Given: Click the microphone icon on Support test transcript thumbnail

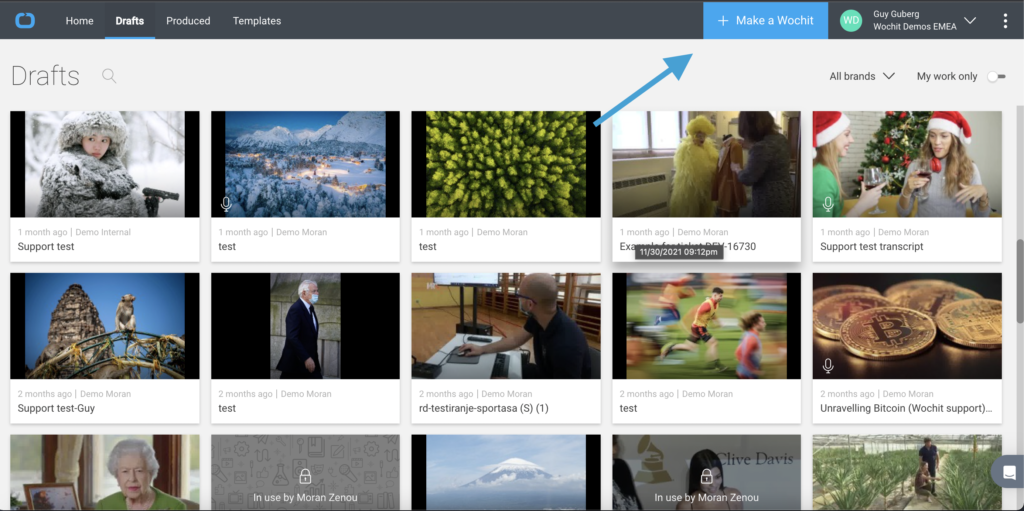Looking at the screenshot, I should 828,205.
